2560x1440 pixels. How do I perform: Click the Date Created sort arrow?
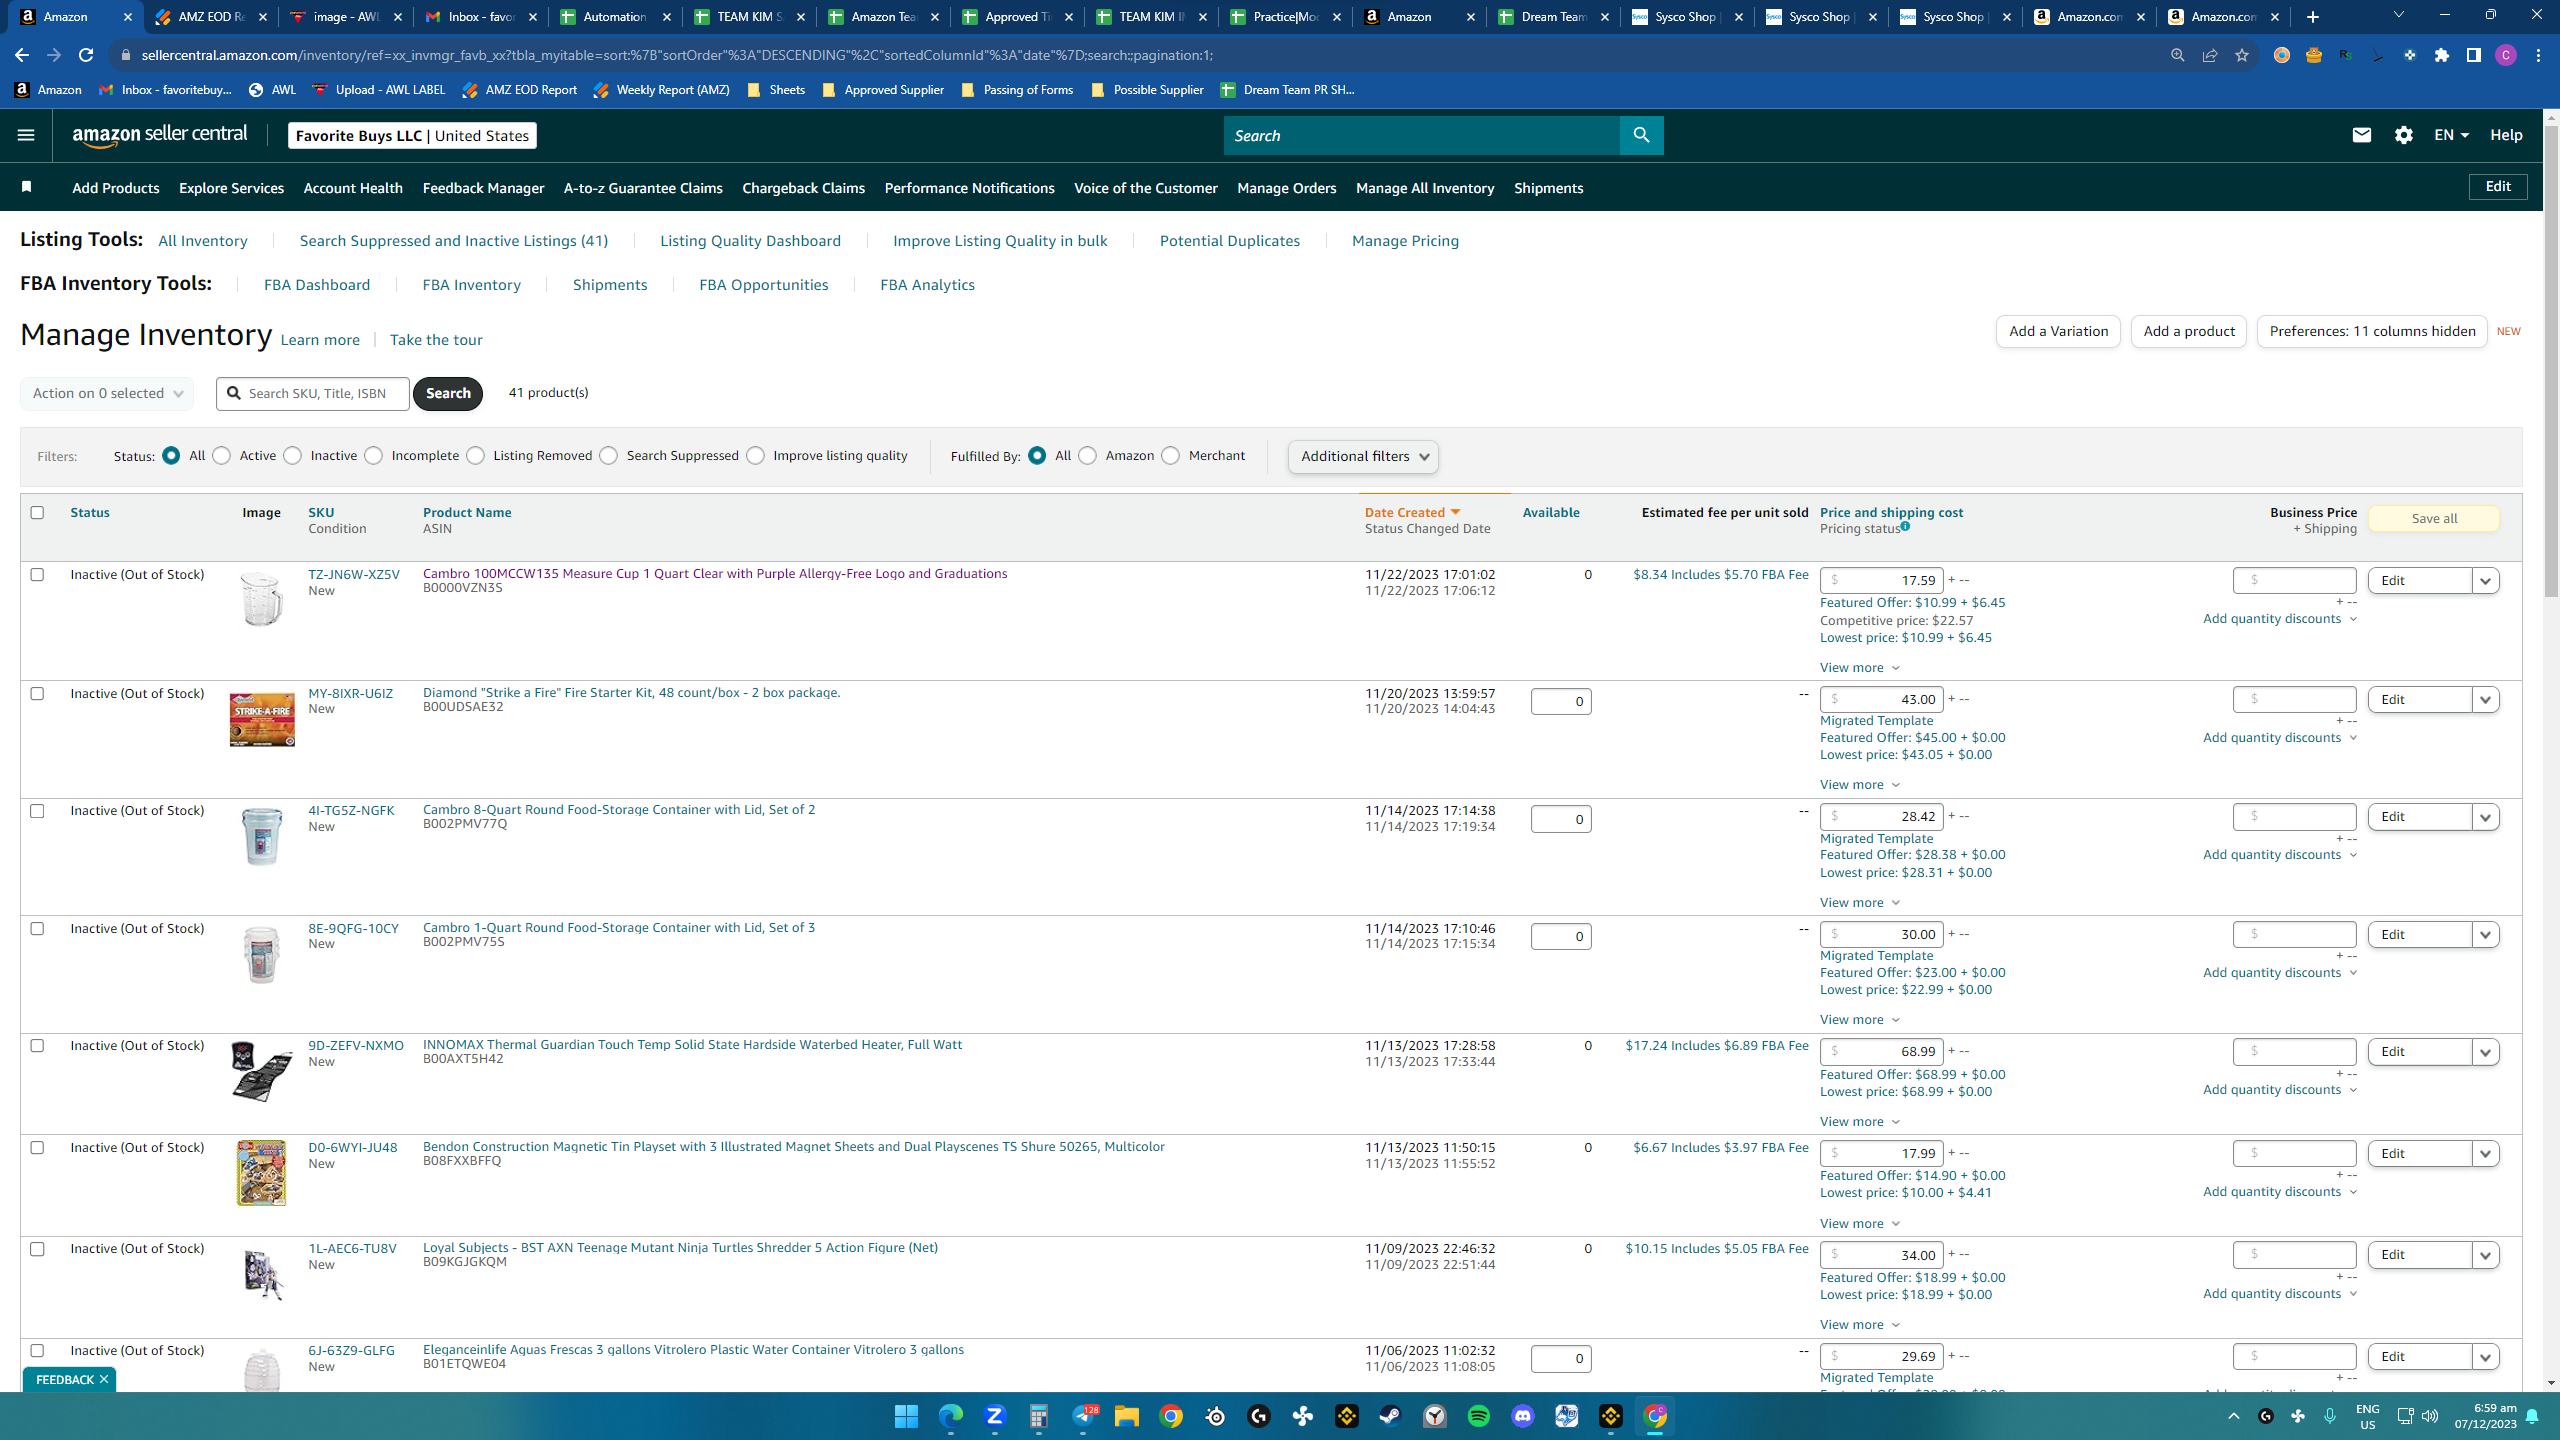click(x=1455, y=512)
